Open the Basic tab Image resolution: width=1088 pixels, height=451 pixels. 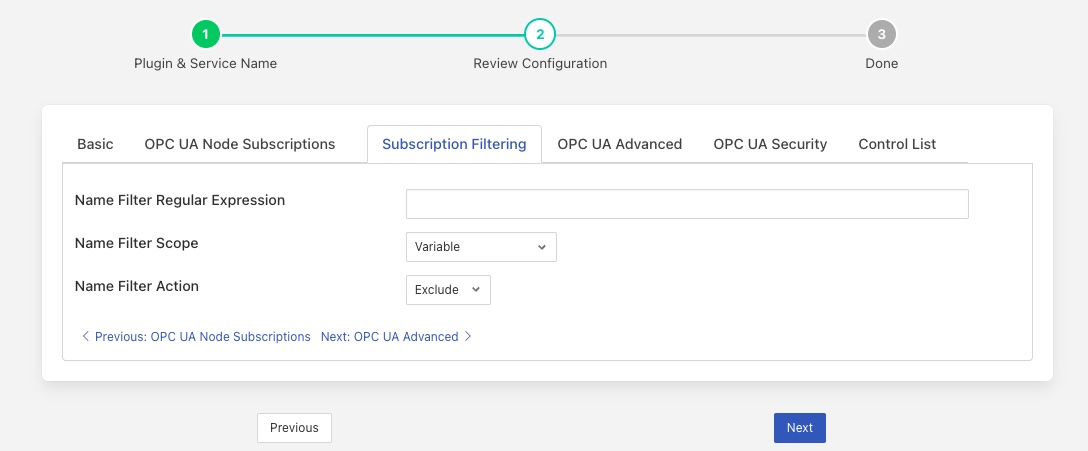point(95,144)
